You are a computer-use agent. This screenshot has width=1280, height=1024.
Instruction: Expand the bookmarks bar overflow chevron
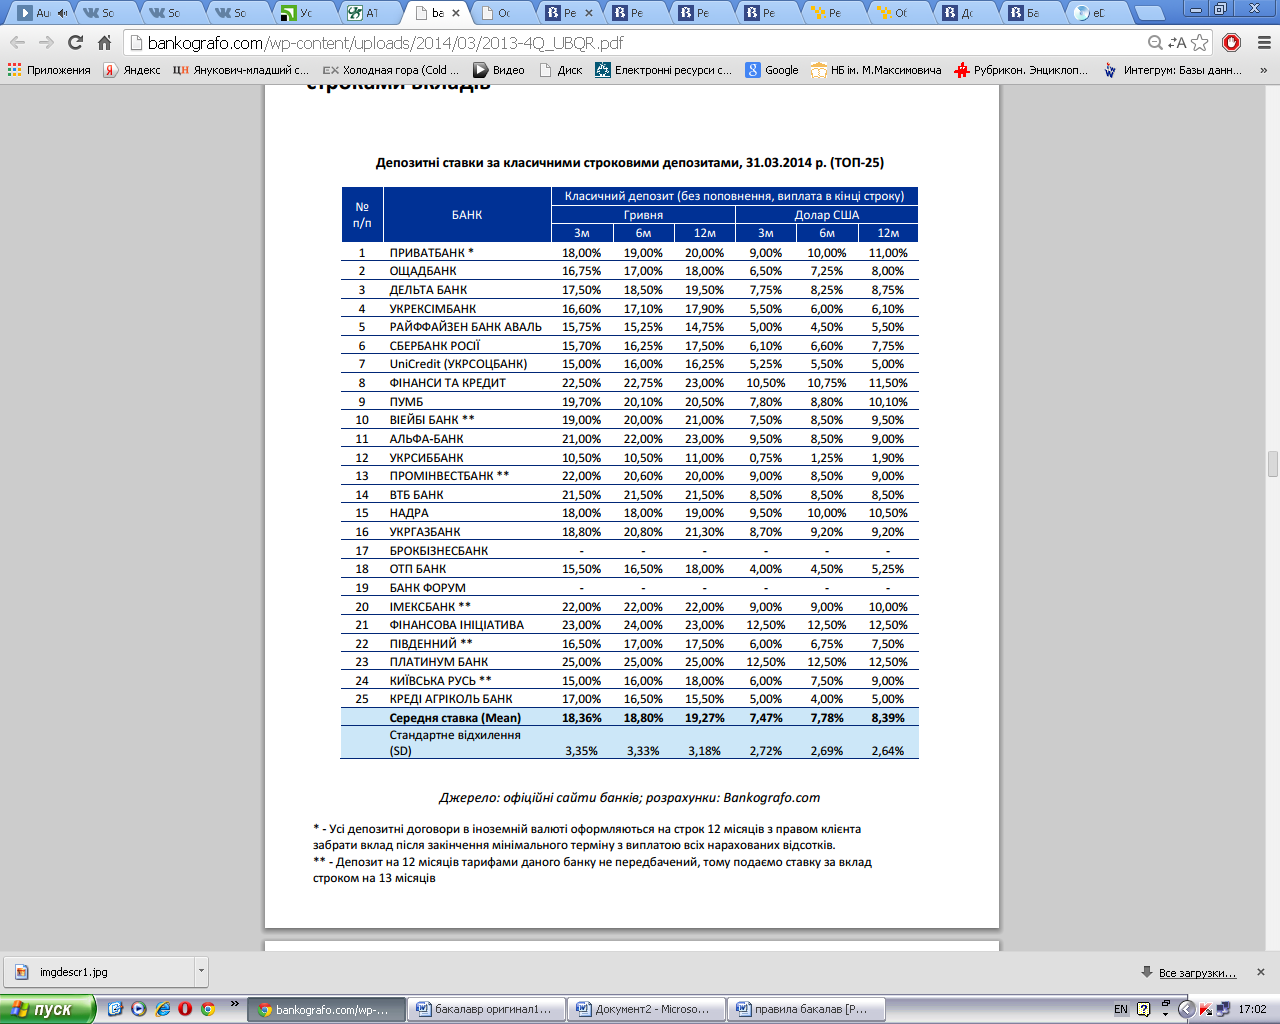(x=1263, y=70)
